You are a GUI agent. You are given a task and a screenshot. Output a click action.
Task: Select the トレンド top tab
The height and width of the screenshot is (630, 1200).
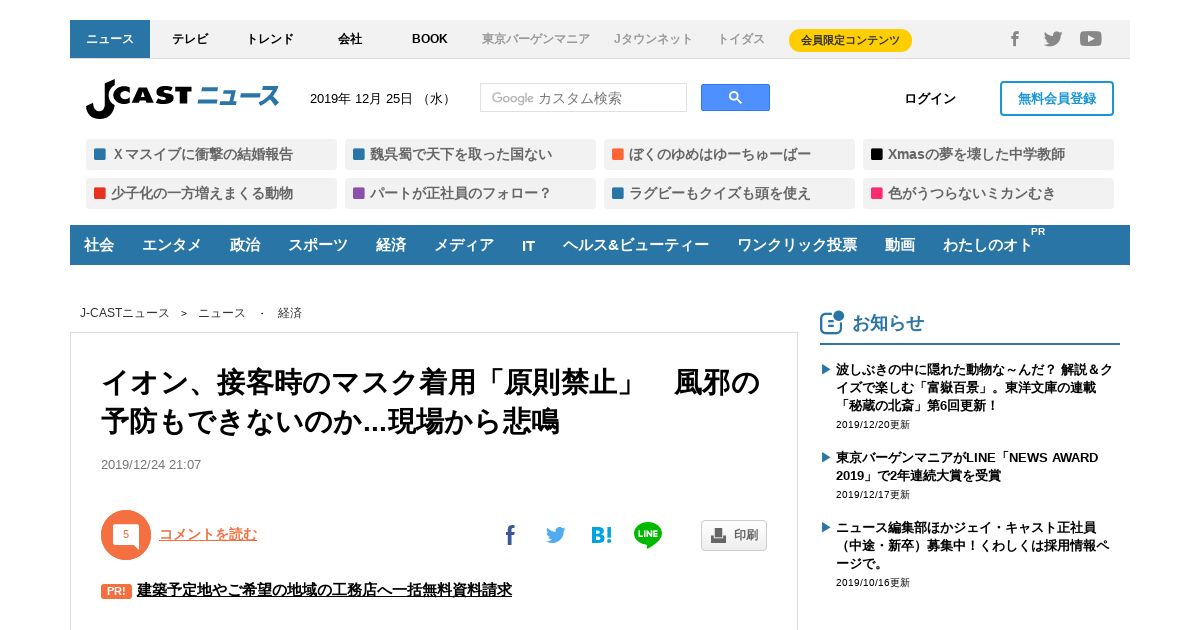pyautogui.click(x=270, y=39)
